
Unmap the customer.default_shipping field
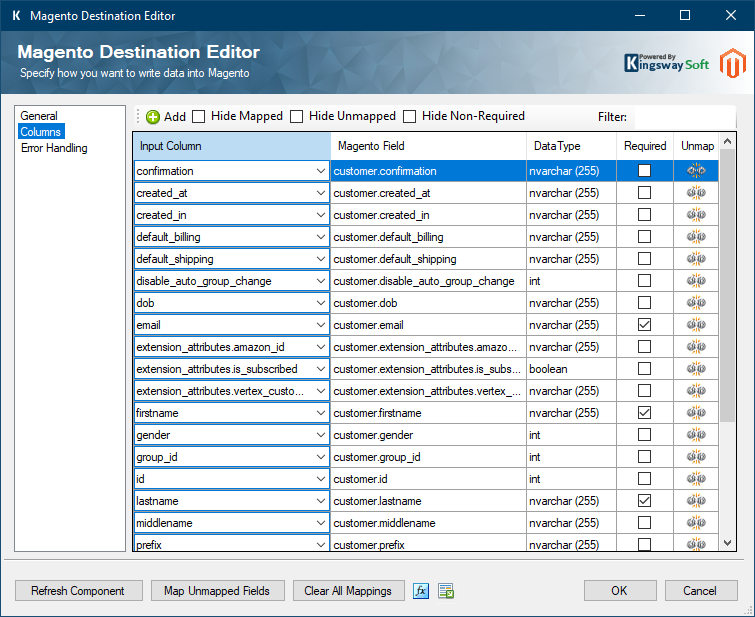tap(696, 259)
